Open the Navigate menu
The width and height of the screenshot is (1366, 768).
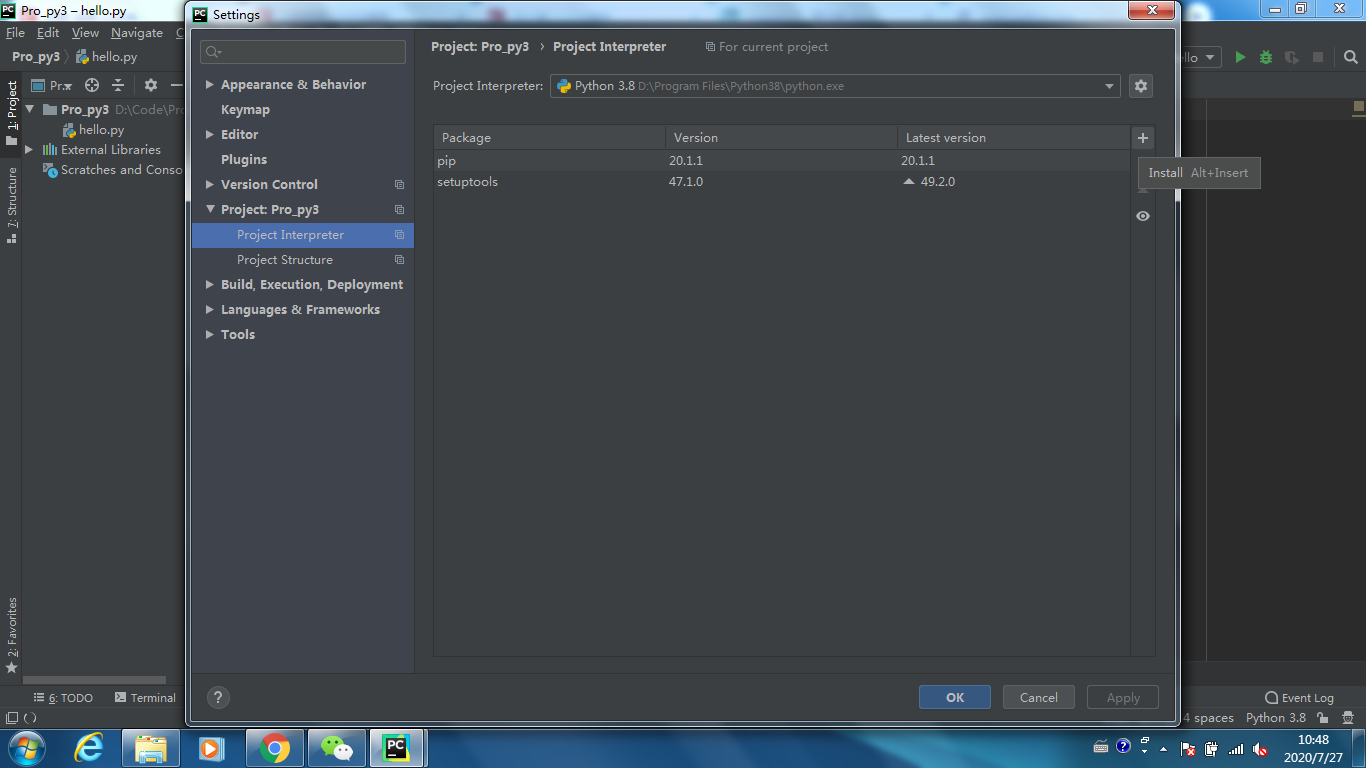(x=137, y=33)
